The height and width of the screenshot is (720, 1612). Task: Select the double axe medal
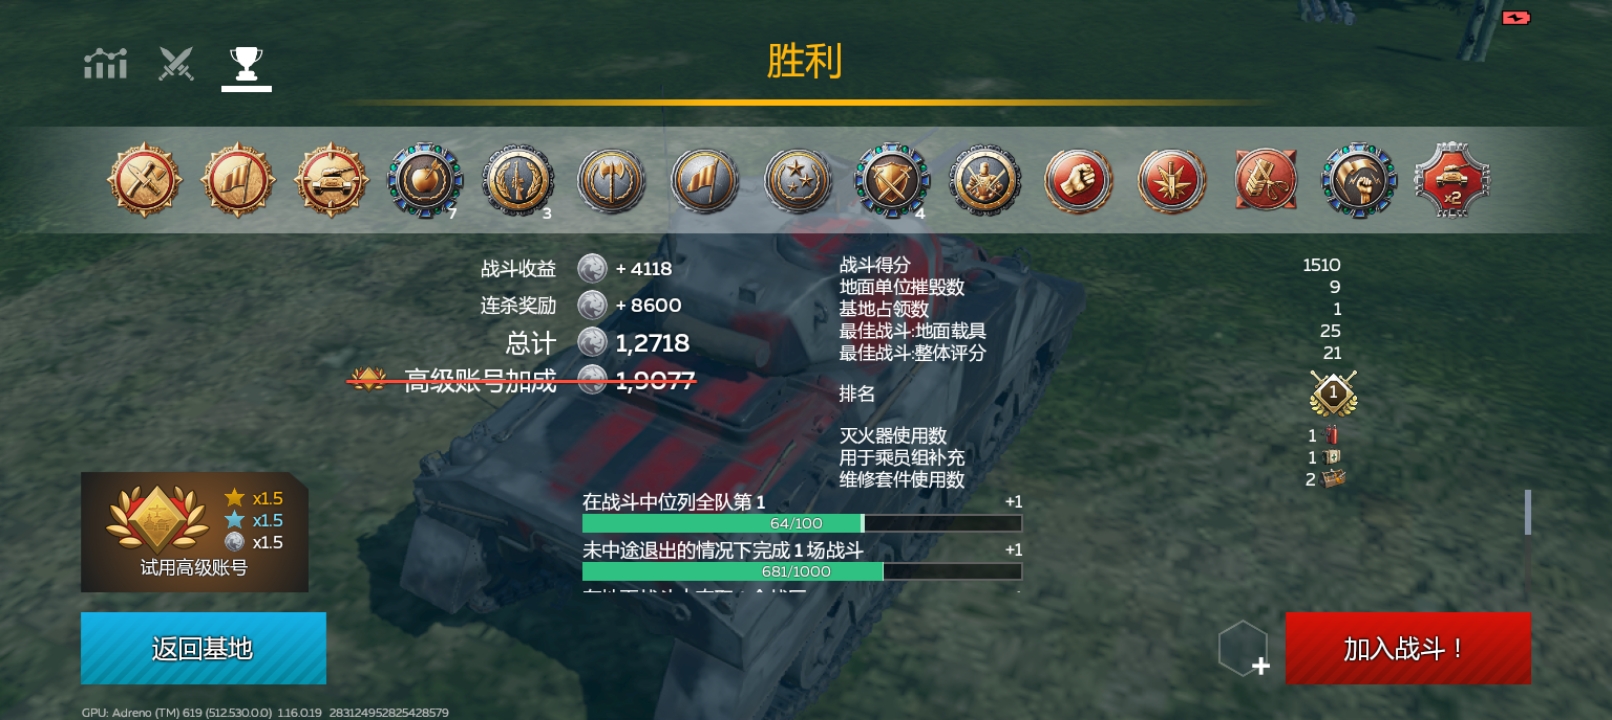tap(611, 181)
